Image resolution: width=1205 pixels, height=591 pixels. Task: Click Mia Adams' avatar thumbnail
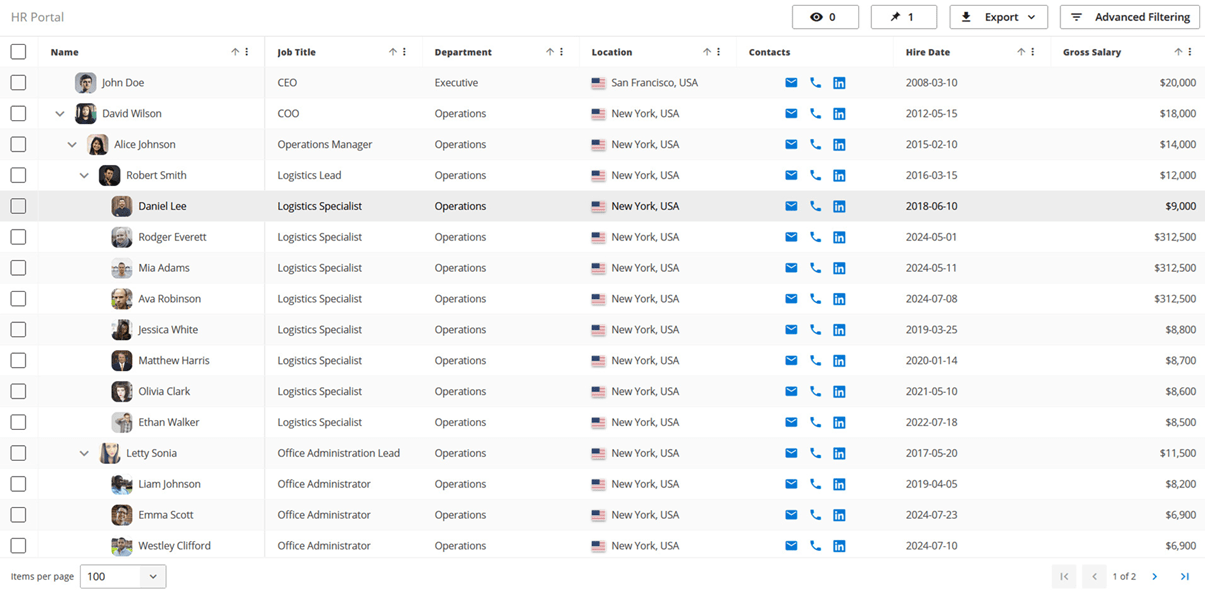[122, 268]
